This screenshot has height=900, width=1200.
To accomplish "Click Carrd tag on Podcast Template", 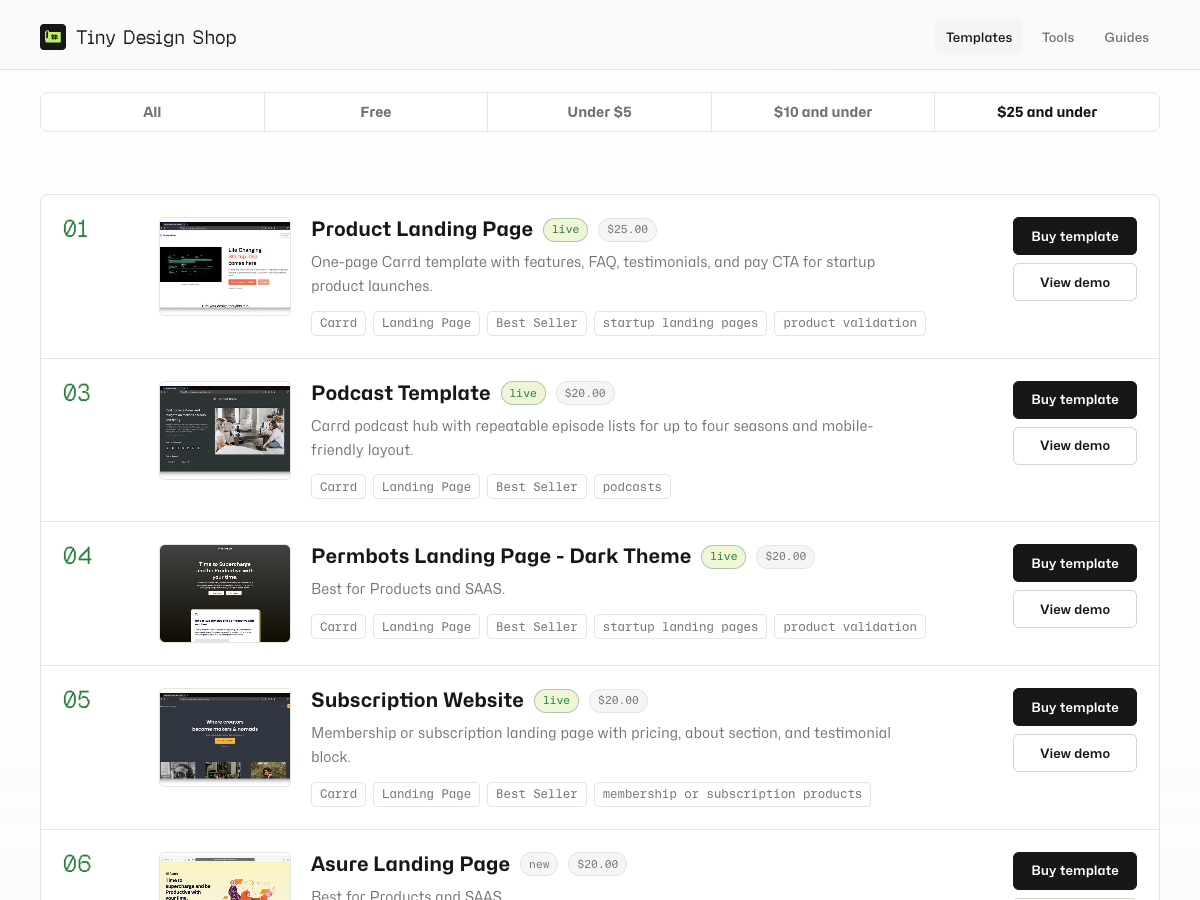I will (339, 487).
